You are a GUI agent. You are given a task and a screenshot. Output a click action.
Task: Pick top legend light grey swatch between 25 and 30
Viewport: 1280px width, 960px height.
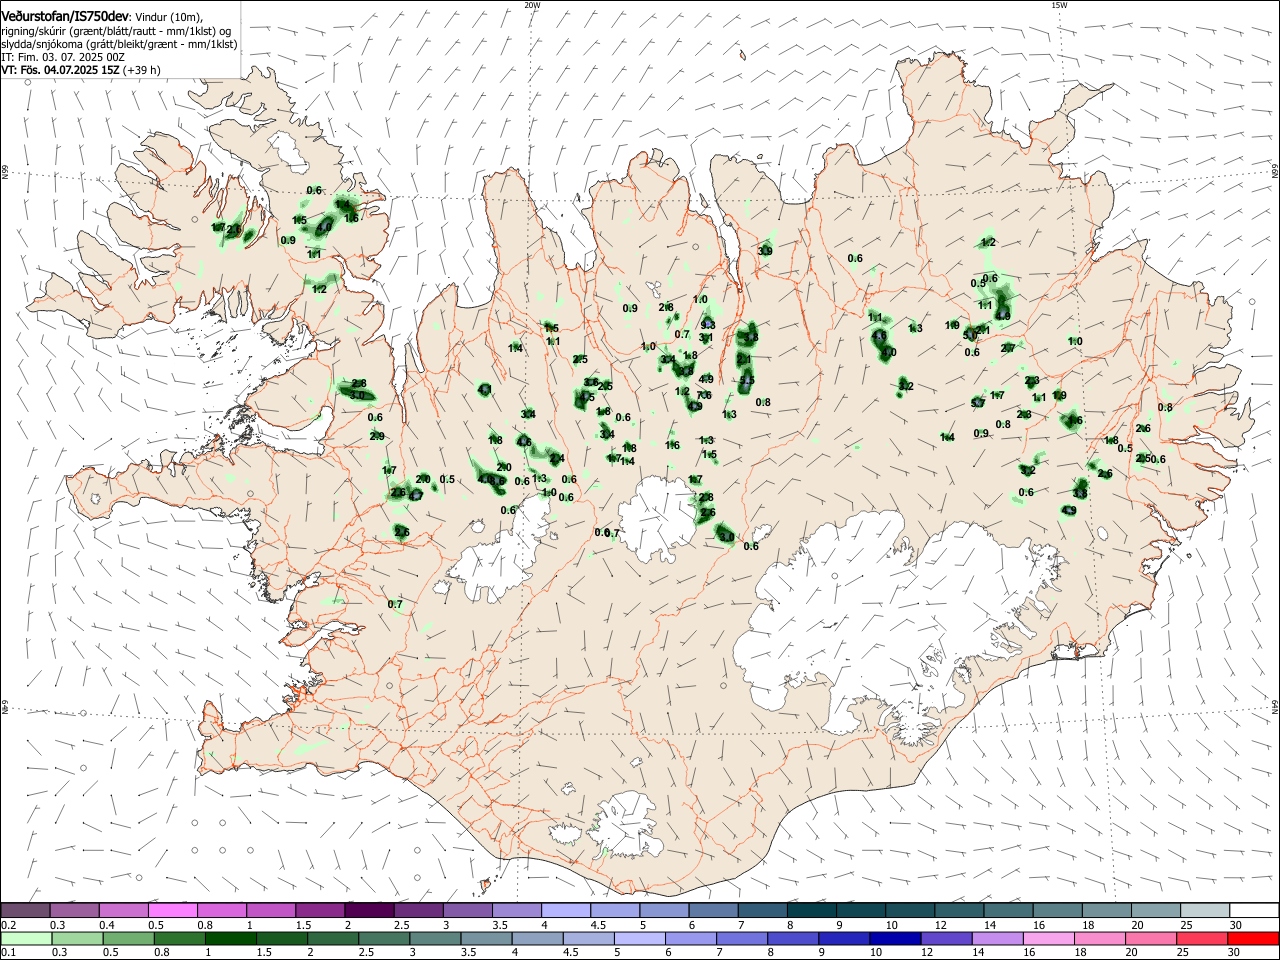1203,910
